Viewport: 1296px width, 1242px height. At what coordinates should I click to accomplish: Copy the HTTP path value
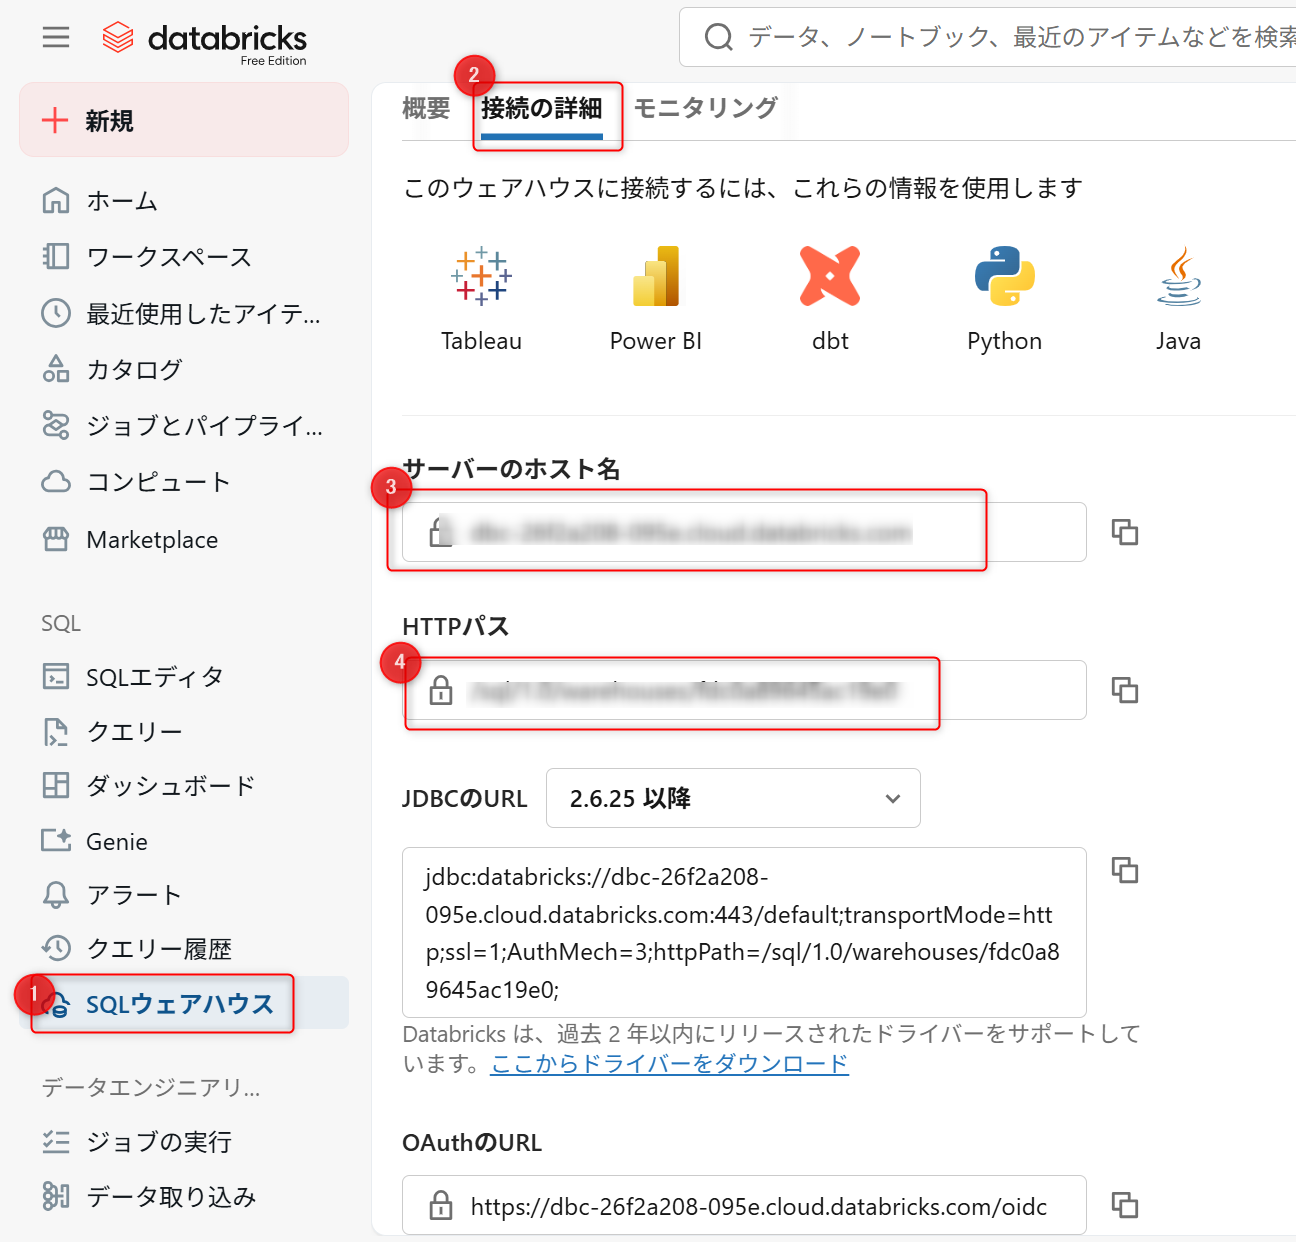pos(1125,690)
